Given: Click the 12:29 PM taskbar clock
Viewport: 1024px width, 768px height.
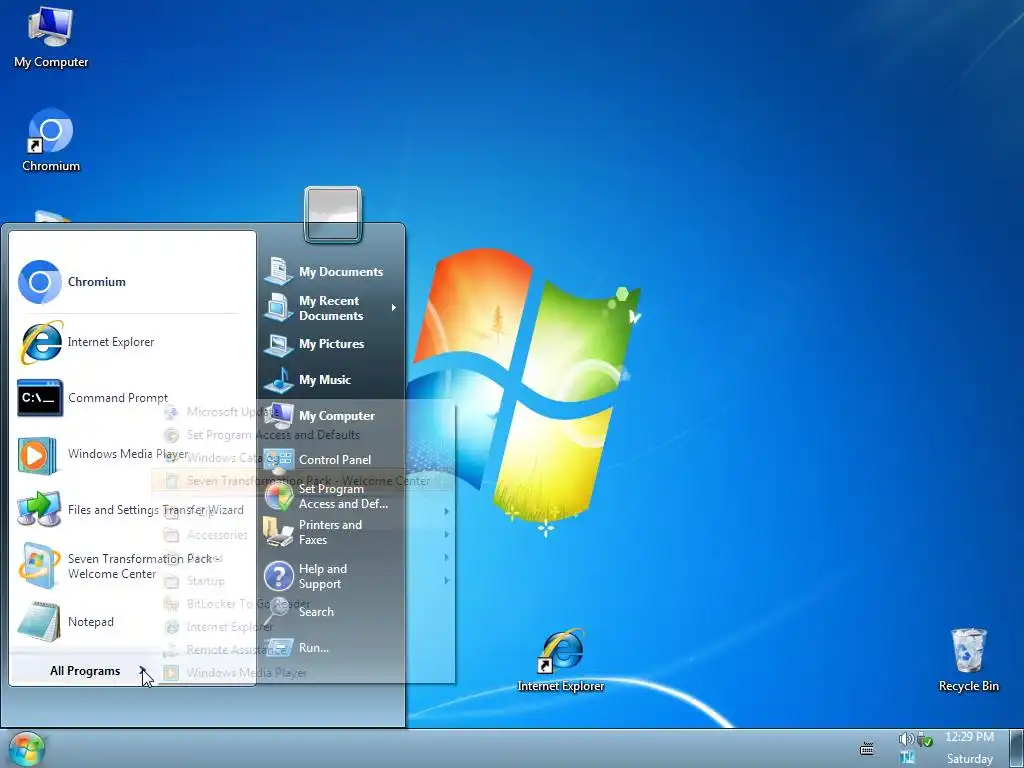Looking at the screenshot, I should (969, 737).
